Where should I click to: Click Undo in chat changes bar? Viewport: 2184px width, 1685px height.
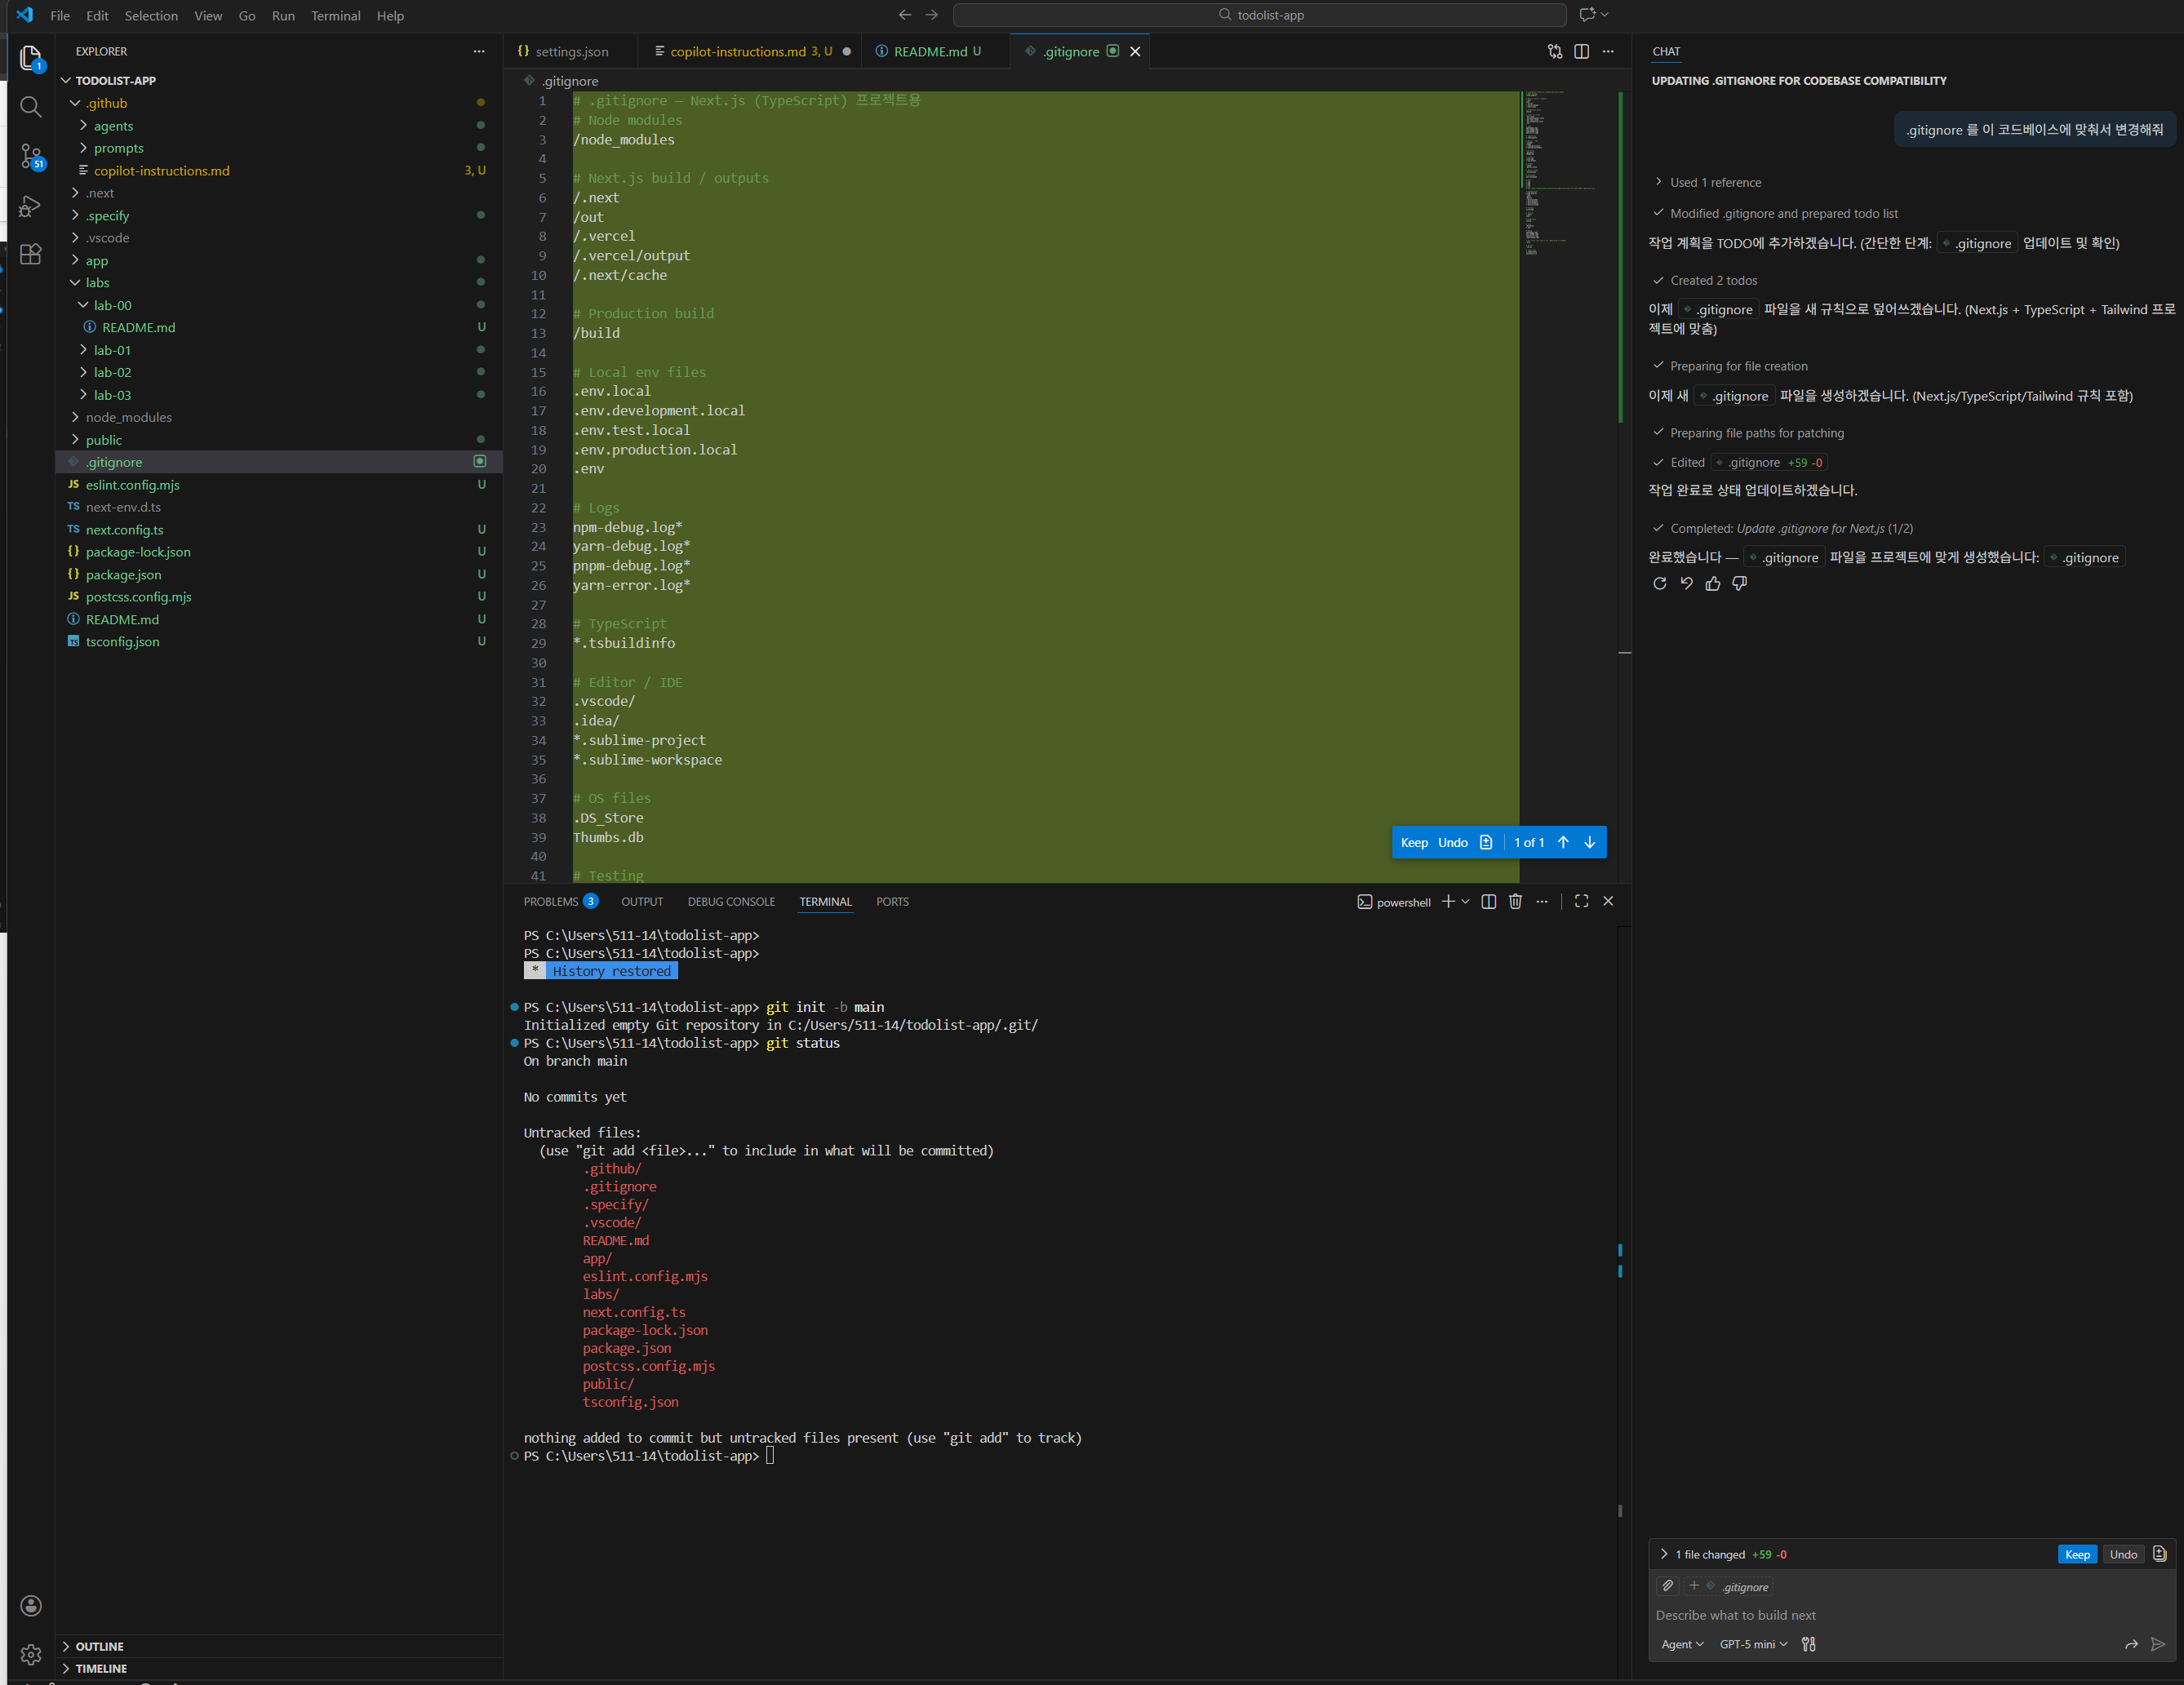pyautogui.click(x=2122, y=1554)
